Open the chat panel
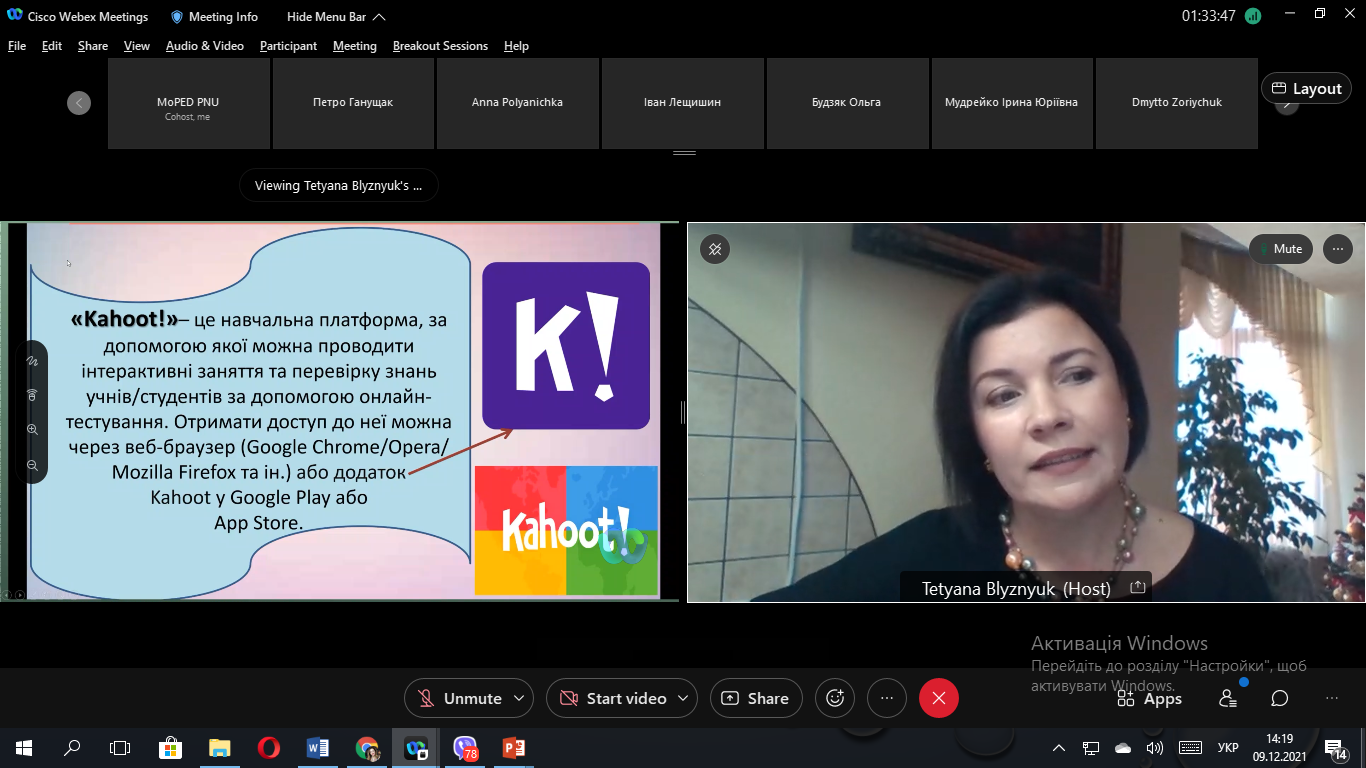 [1279, 698]
